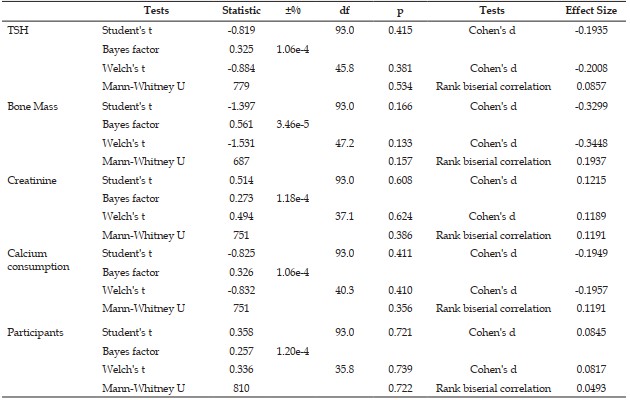Select Creatinine Student's t p value 0.608
630x400 pixels.
(400, 180)
